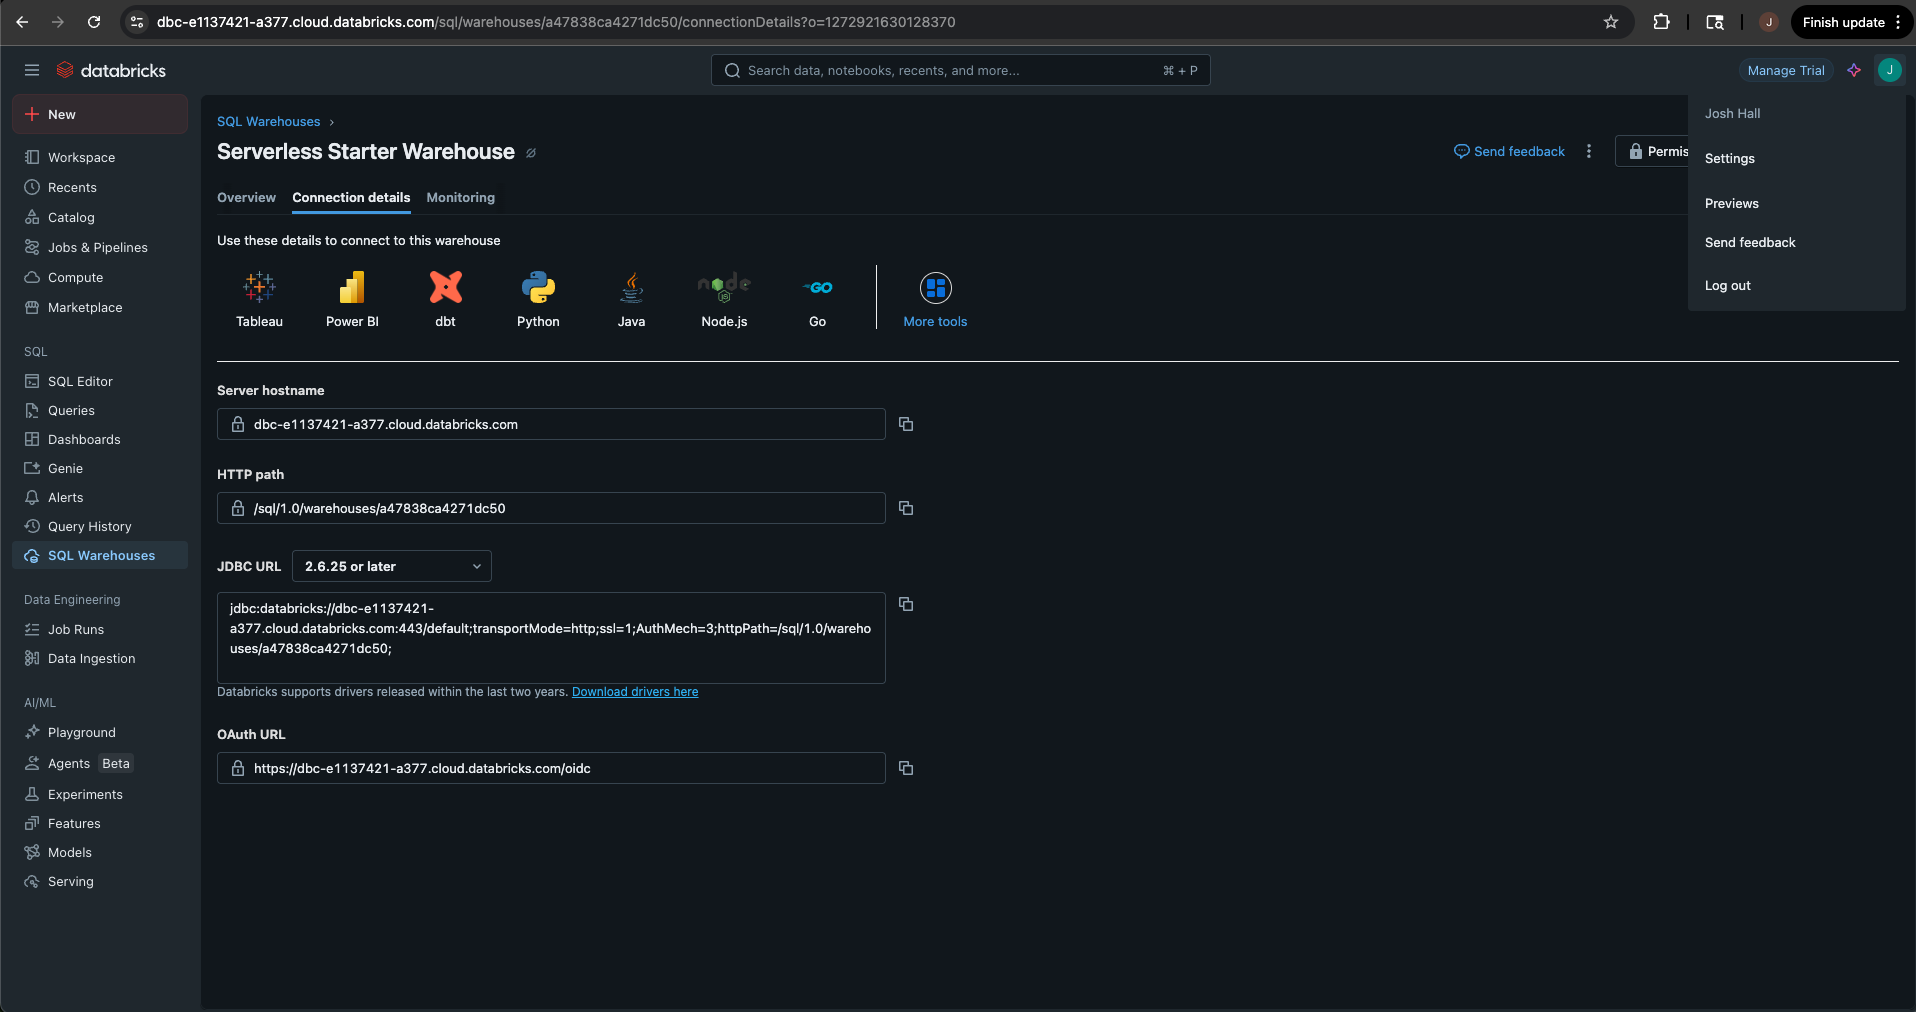1916x1012 pixels.
Task: Click the Manage Trial button
Action: (x=1786, y=70)
